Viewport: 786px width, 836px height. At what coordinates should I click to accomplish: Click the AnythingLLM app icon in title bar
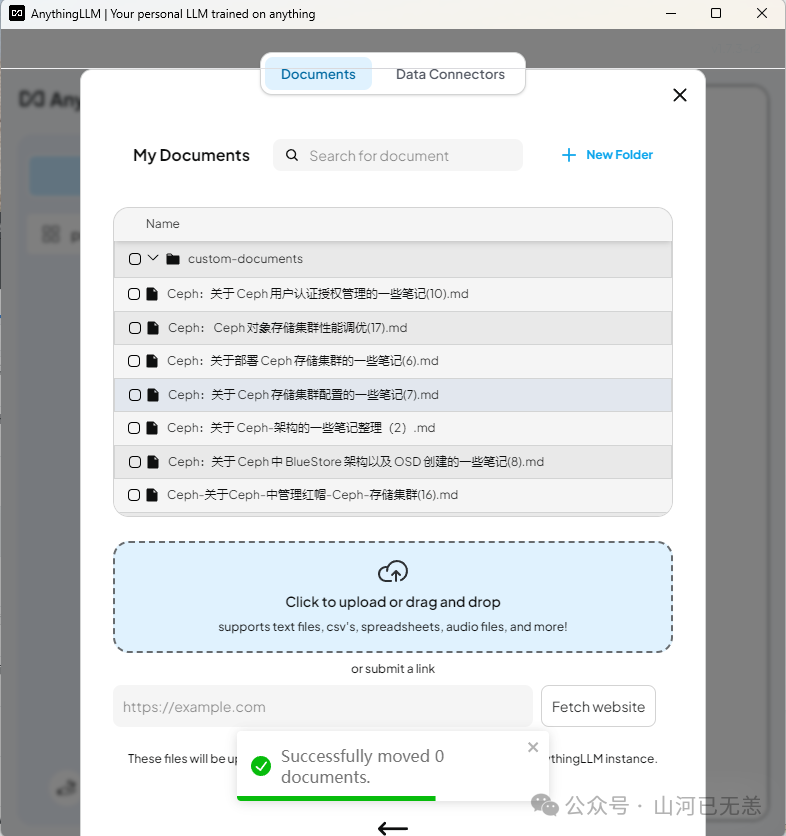click(17, 13)
